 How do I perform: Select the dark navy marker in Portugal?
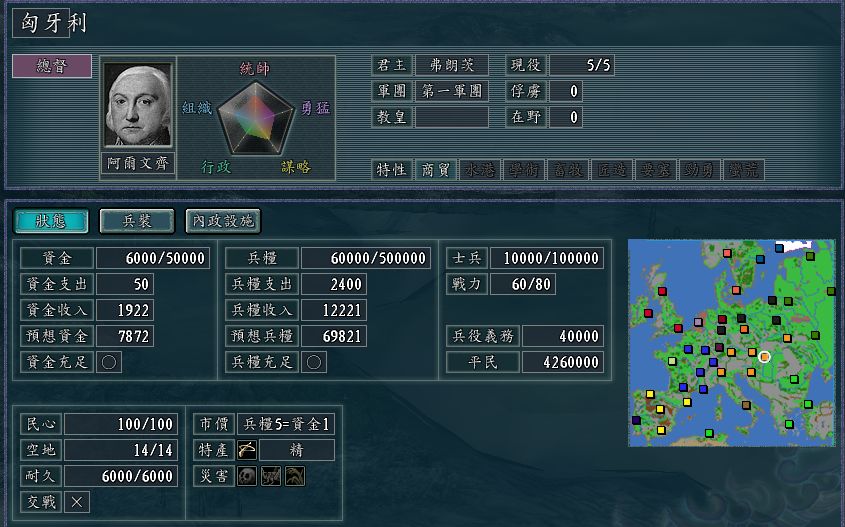coord(636,420)
